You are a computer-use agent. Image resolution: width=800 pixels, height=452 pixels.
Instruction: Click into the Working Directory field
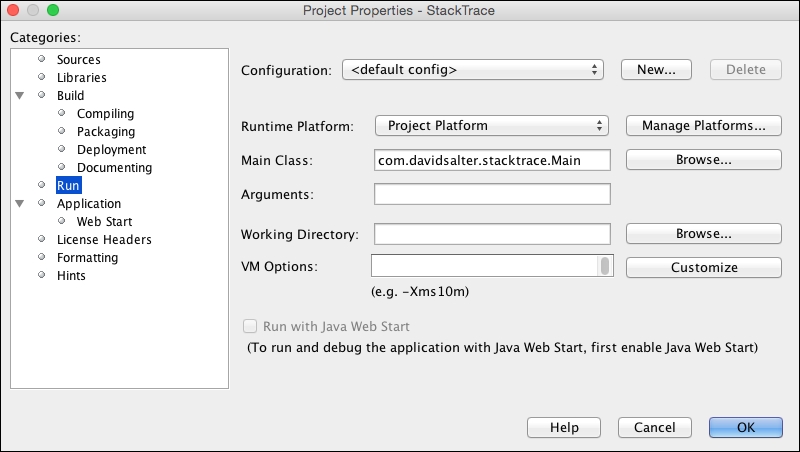click(492, 234)
